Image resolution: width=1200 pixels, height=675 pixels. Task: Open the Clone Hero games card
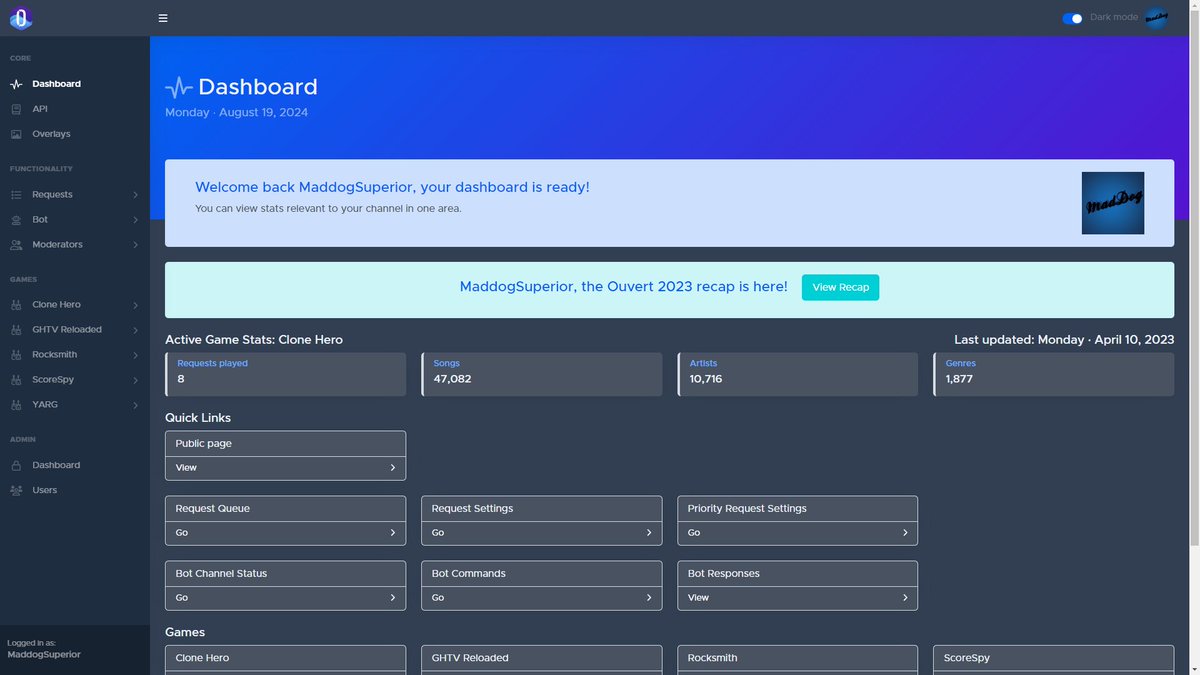pos(285,659)
